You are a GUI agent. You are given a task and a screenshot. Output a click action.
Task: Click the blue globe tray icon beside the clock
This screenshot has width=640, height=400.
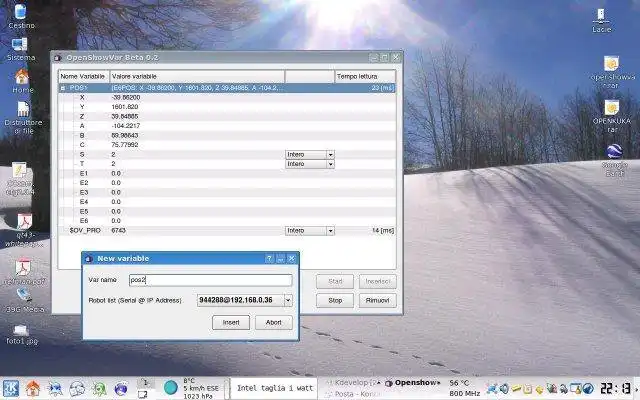click(588, 389)
